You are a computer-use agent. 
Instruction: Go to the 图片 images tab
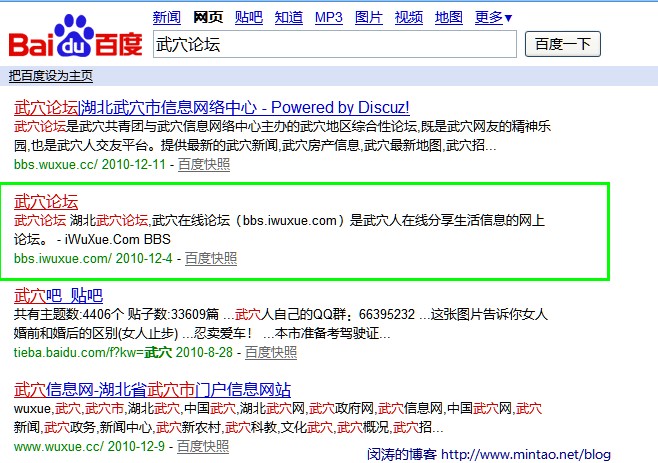[368, 17]
